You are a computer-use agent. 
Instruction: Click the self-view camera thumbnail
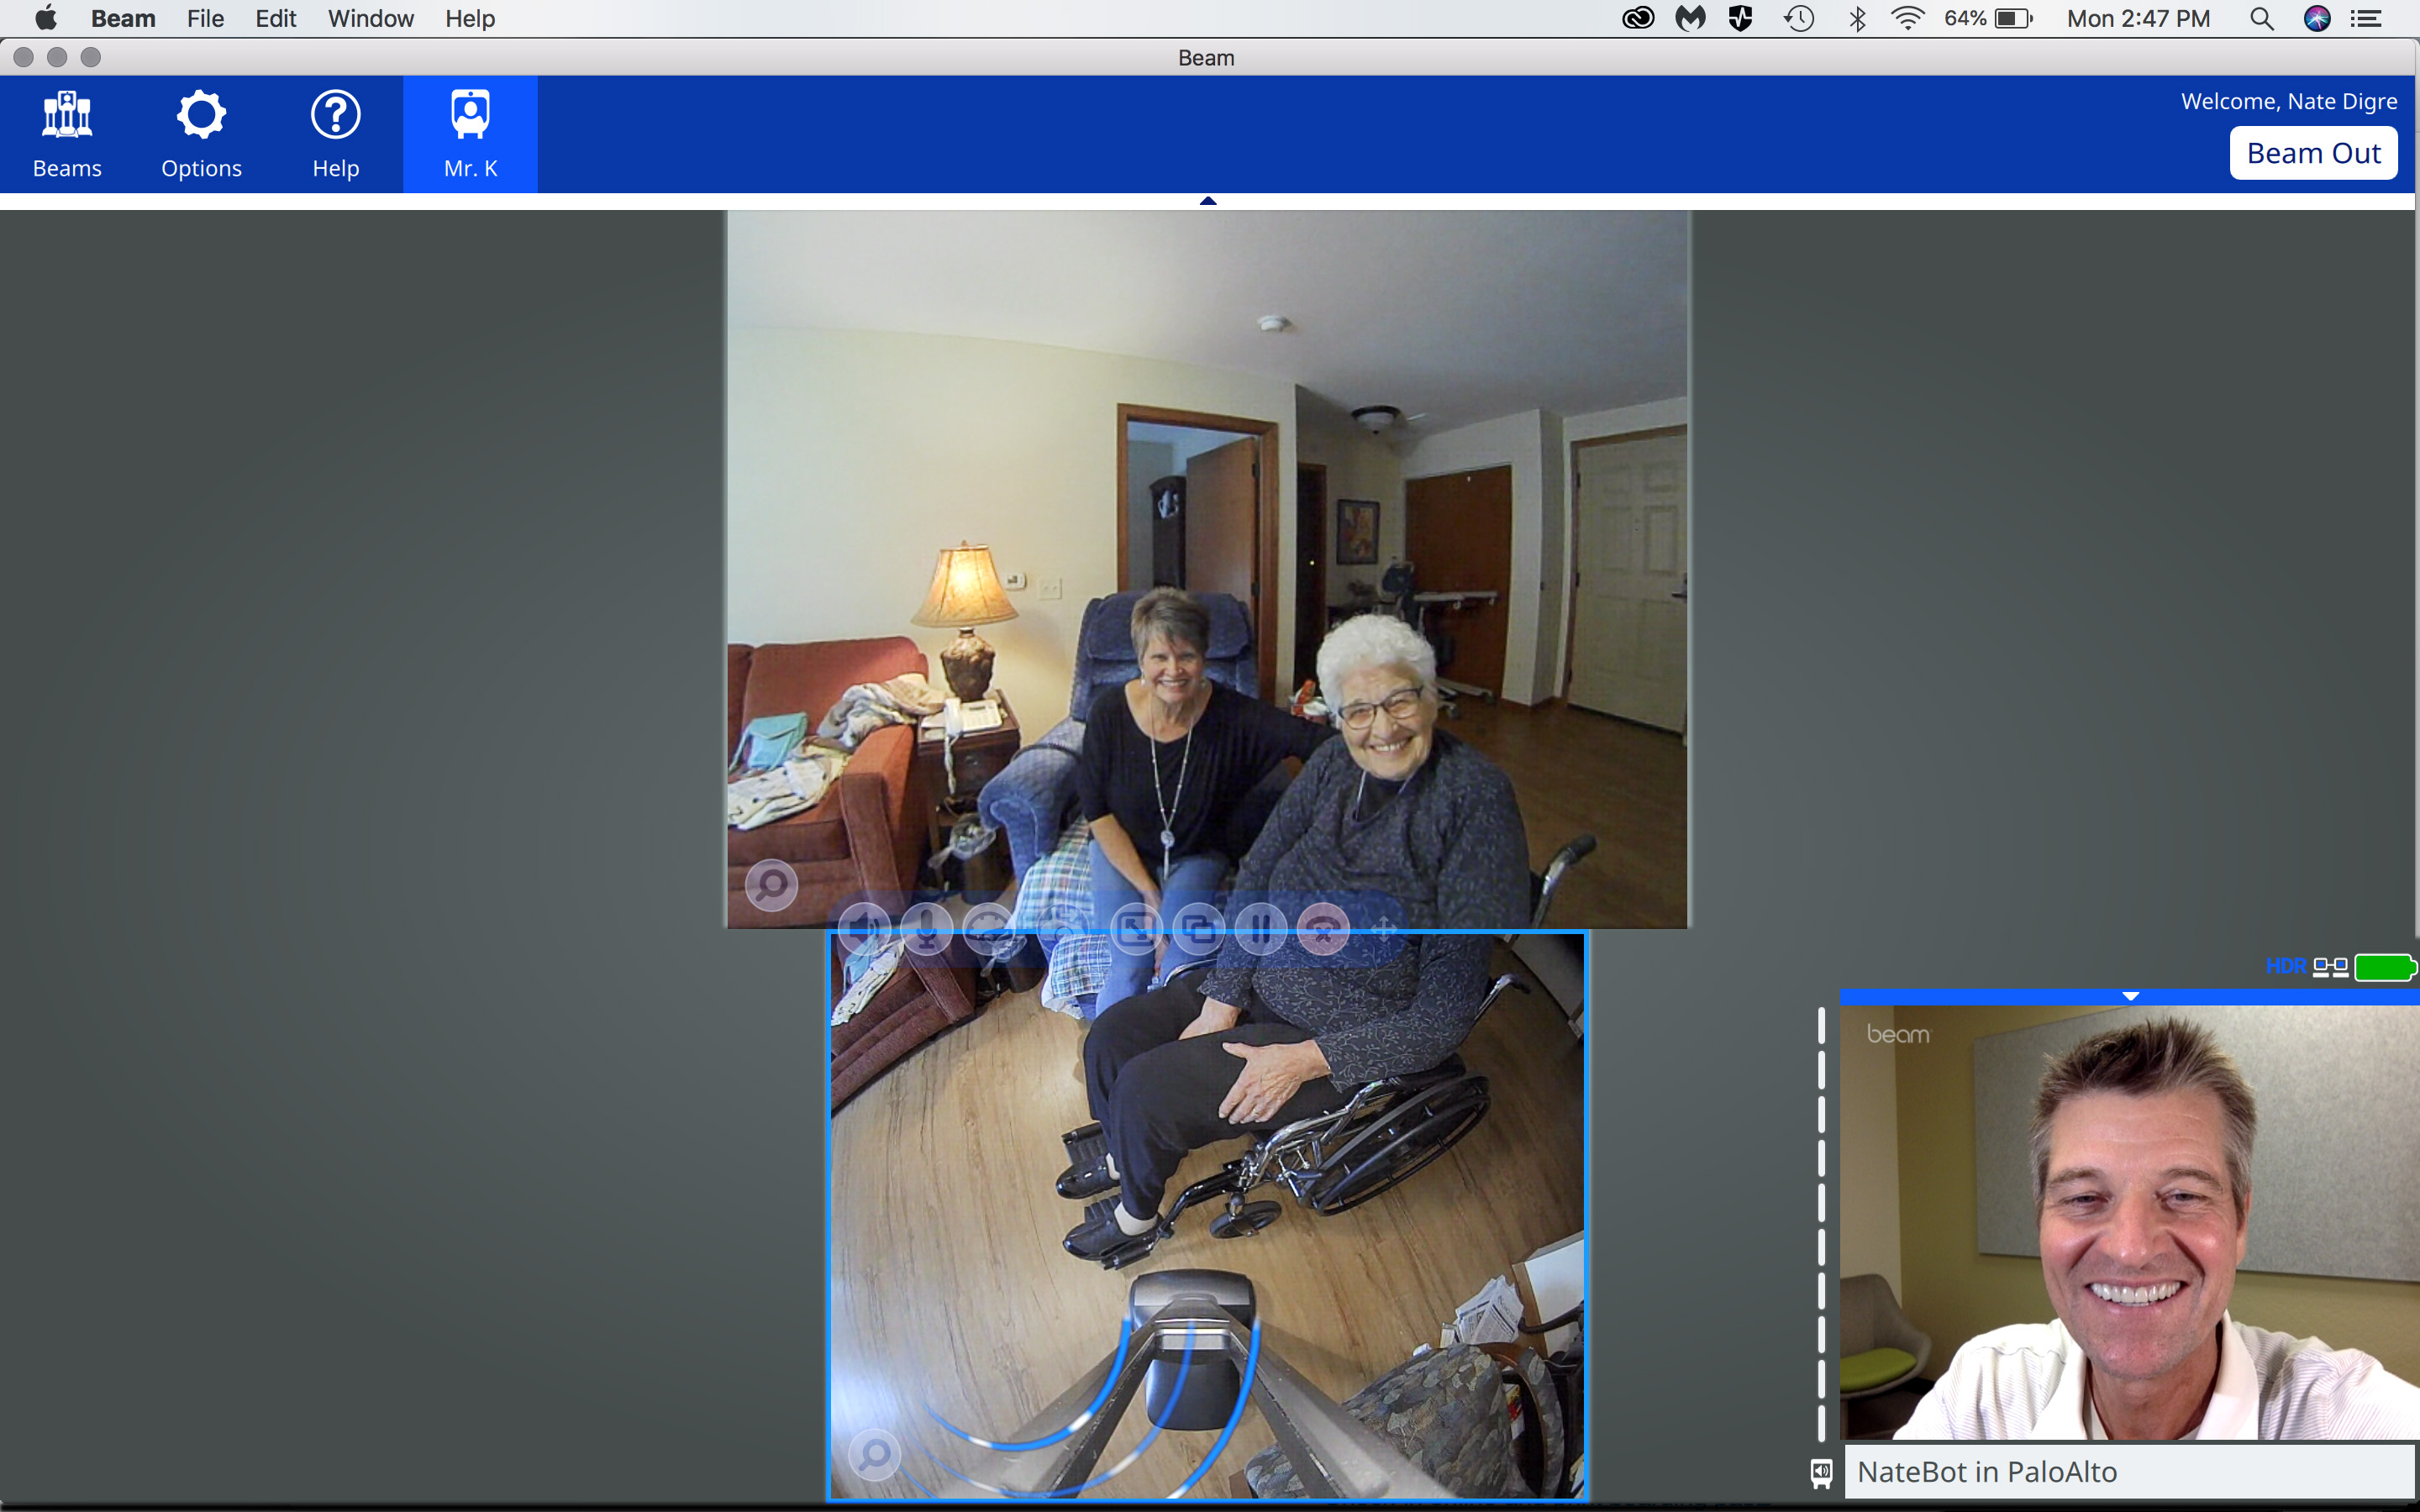(x=2129, y=1222)
